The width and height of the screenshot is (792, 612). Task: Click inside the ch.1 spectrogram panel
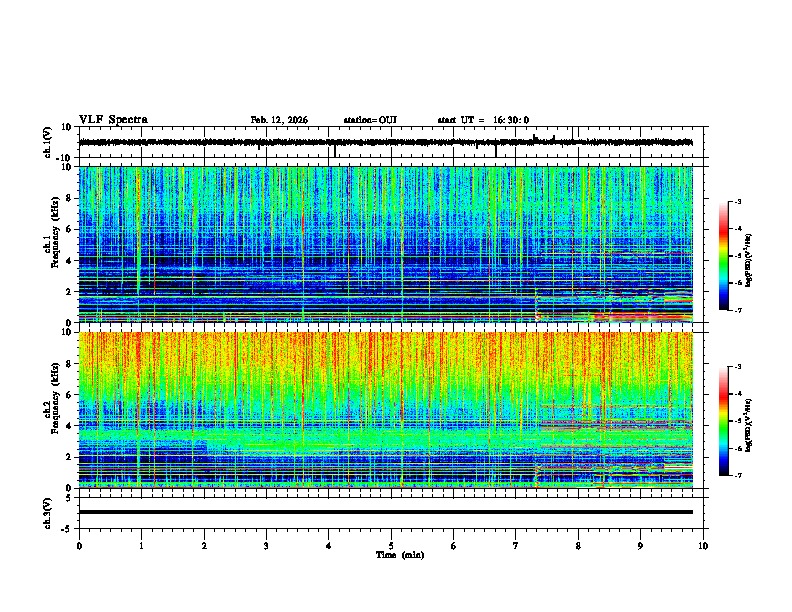385,244
